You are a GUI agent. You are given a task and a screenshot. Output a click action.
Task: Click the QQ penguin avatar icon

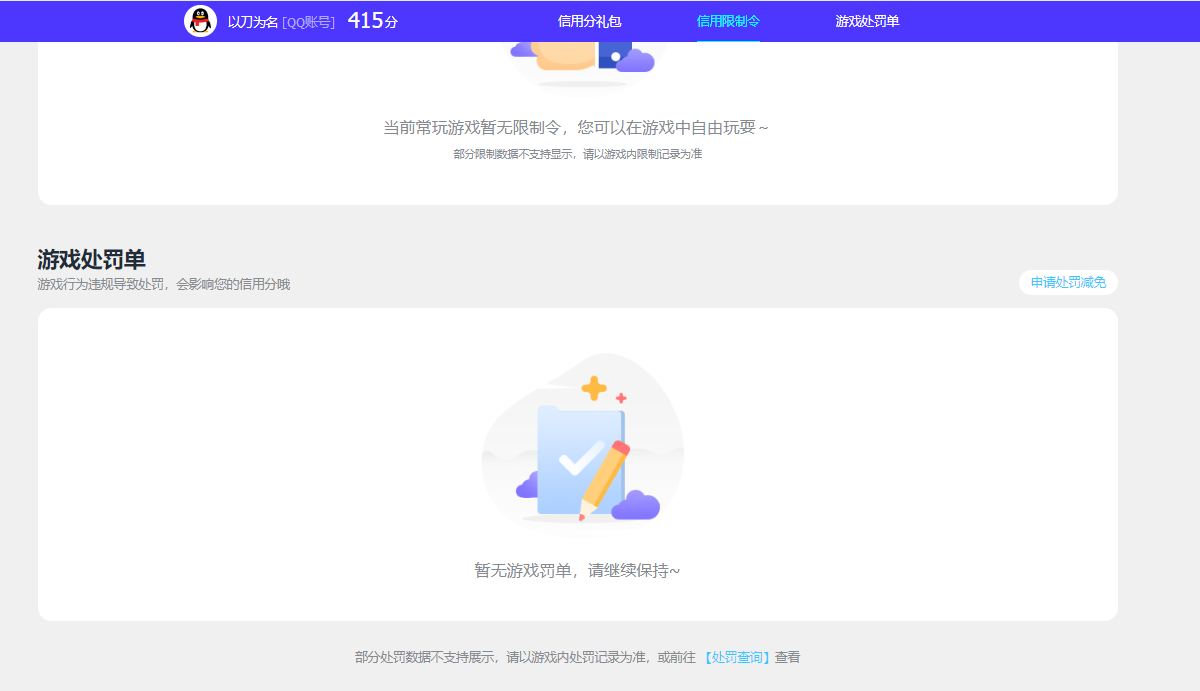pyautogui.click(x=199, y=20)
